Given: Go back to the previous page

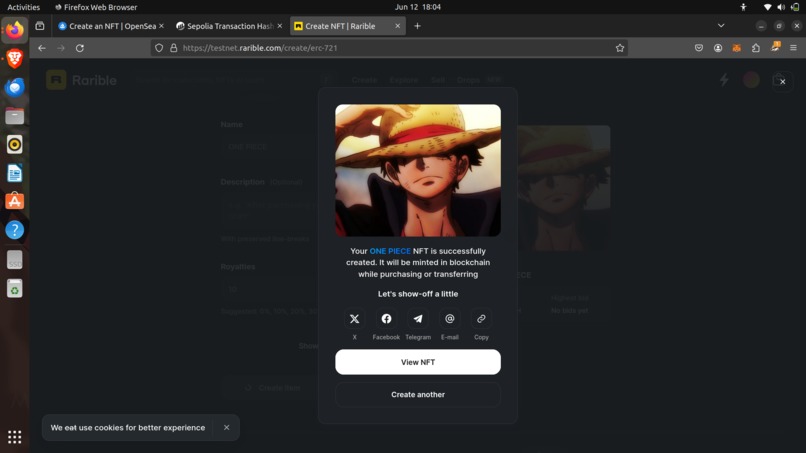Looking at the screenshot, I should point(42,48).
